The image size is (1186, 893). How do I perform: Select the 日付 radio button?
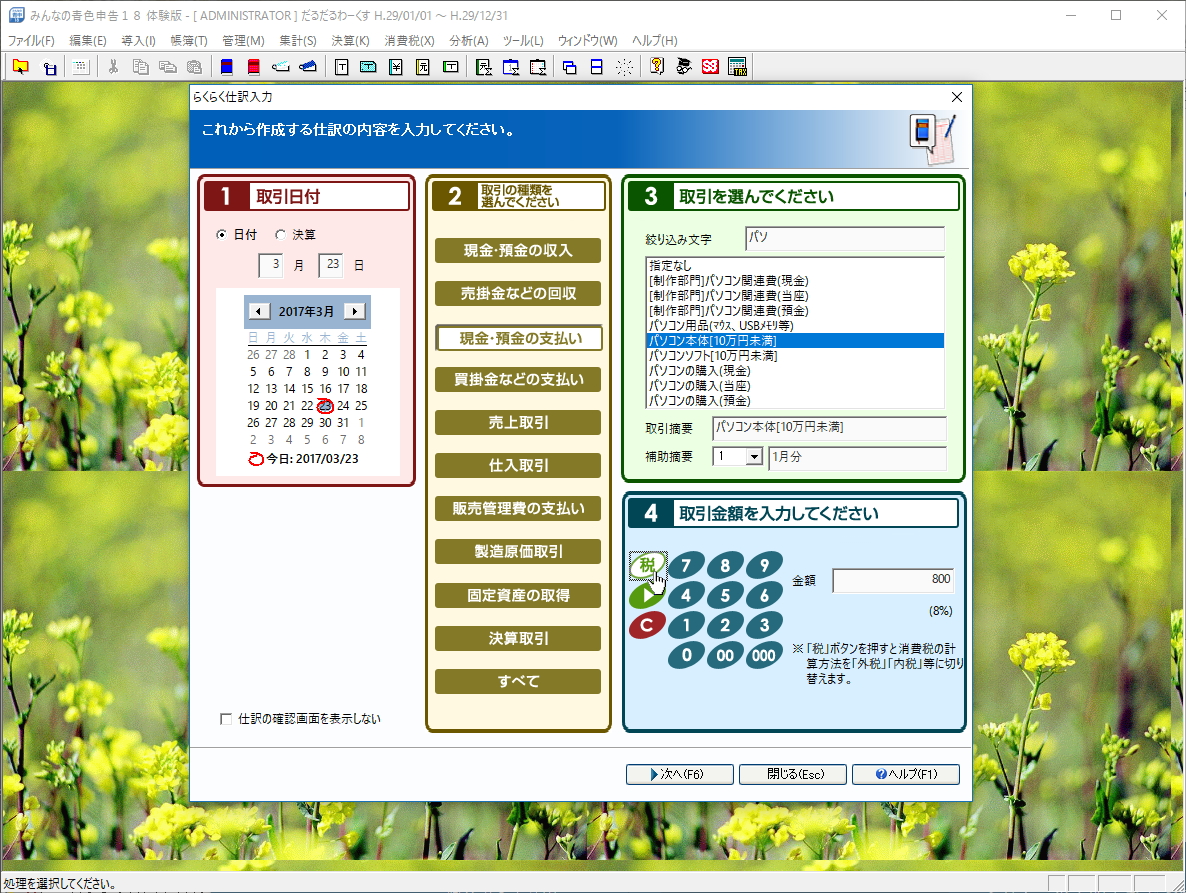coord(221,235)
